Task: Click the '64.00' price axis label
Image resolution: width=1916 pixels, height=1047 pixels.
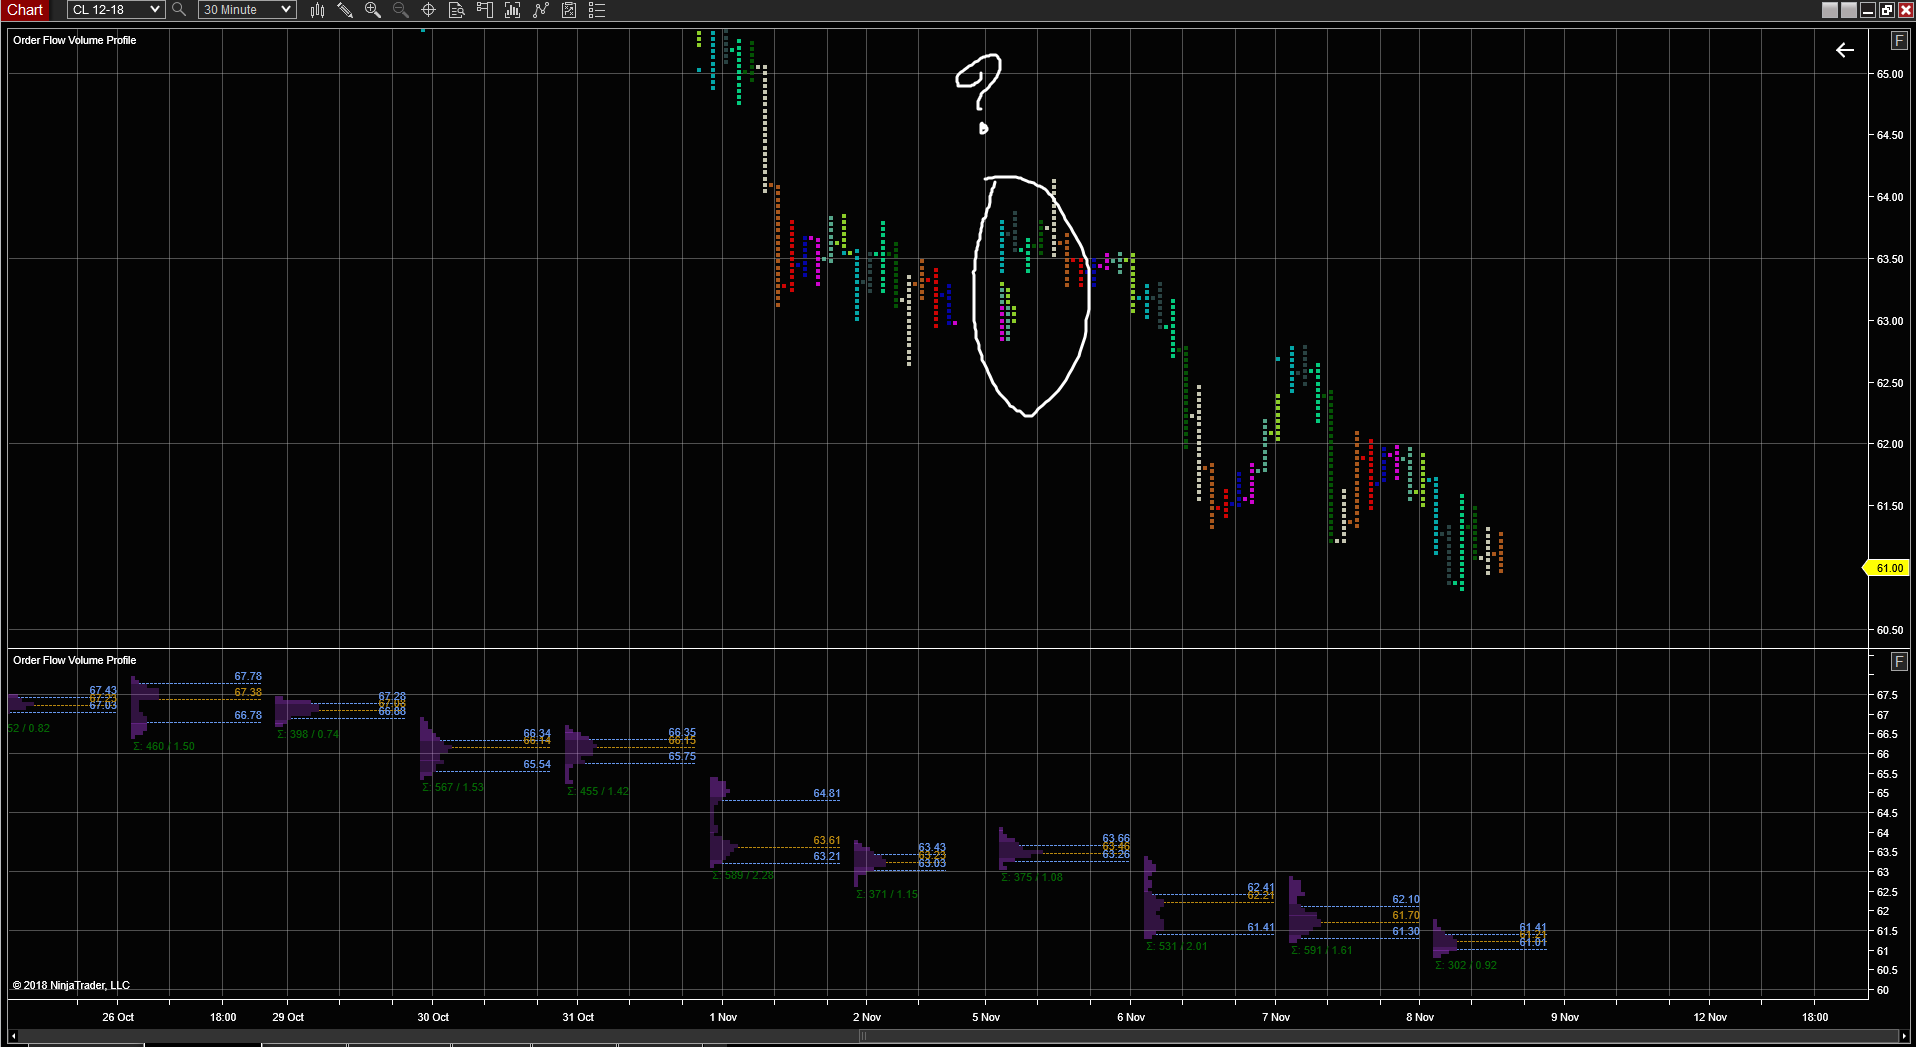Action: [1890, 197]
